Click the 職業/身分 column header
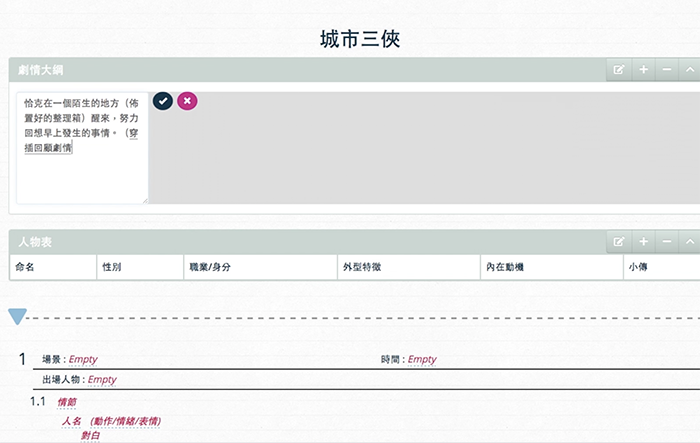 point(212,268)
